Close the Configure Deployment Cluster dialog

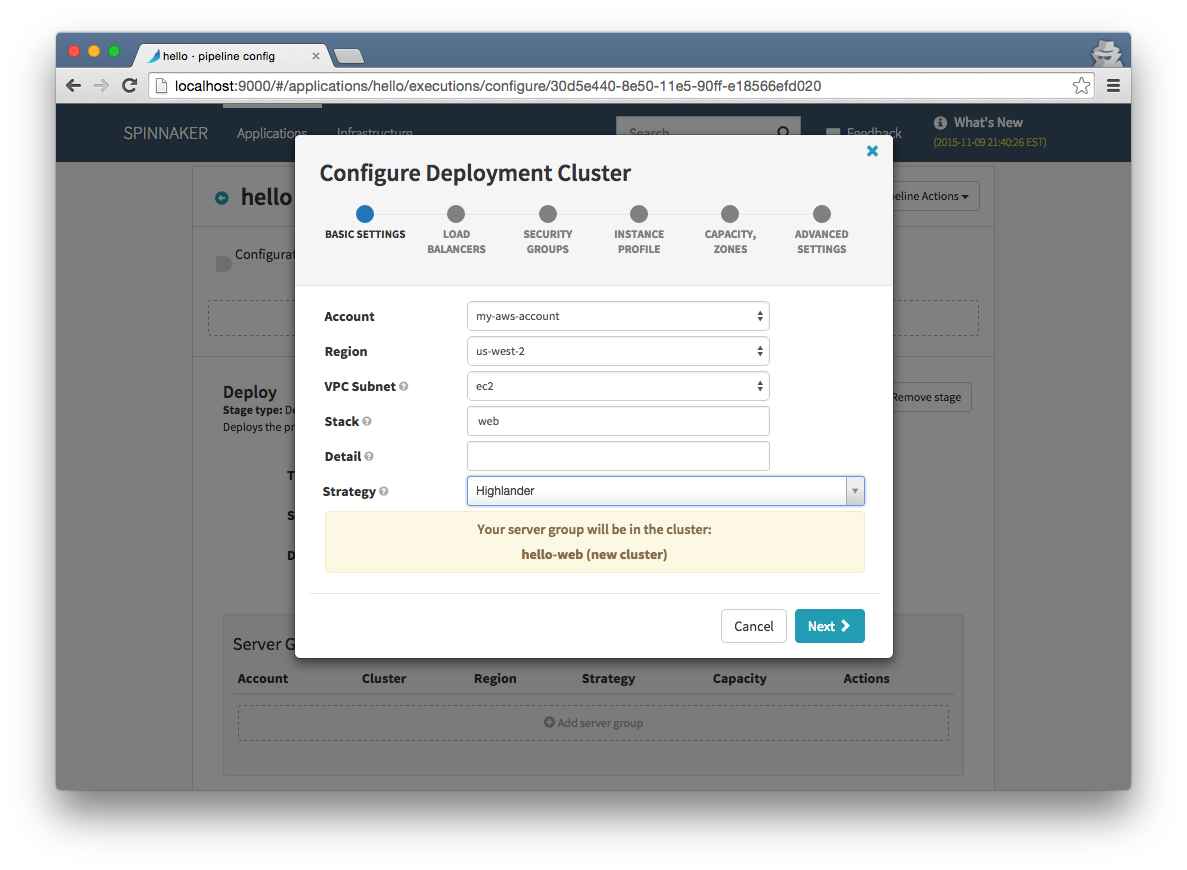[x=872, y=151]
